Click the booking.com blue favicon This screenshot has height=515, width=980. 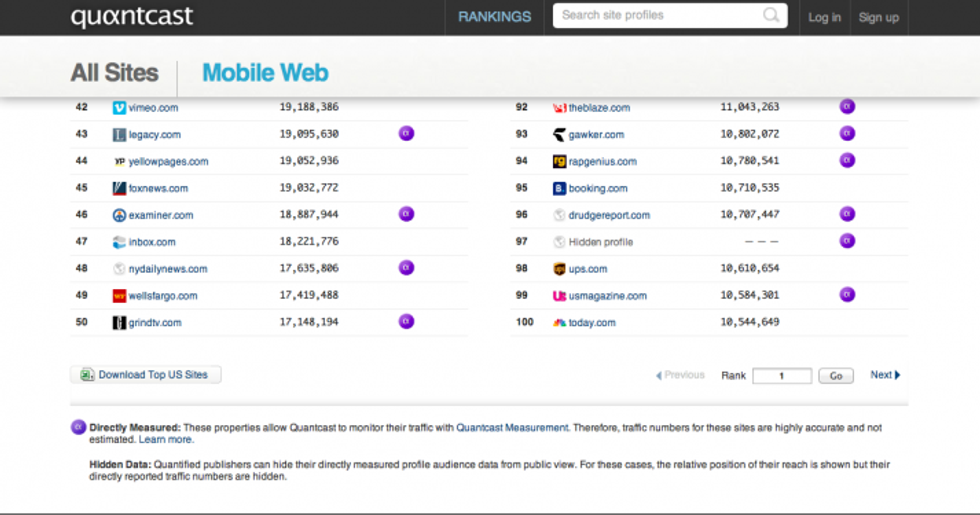tap(560, 188)
